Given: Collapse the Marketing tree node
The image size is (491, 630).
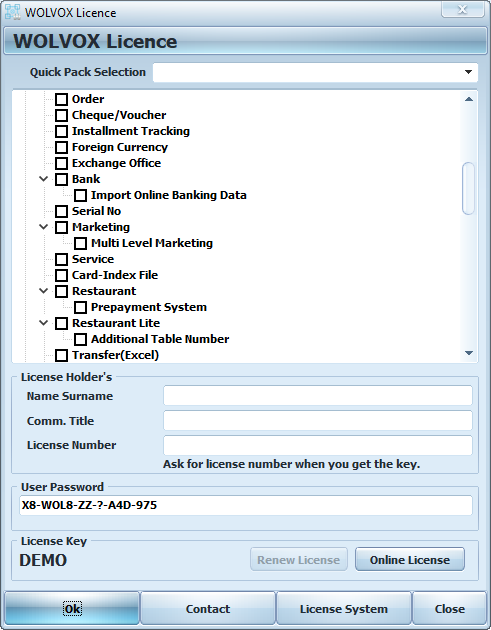Looking at the screenshot, I should click(x=43, y=227).
